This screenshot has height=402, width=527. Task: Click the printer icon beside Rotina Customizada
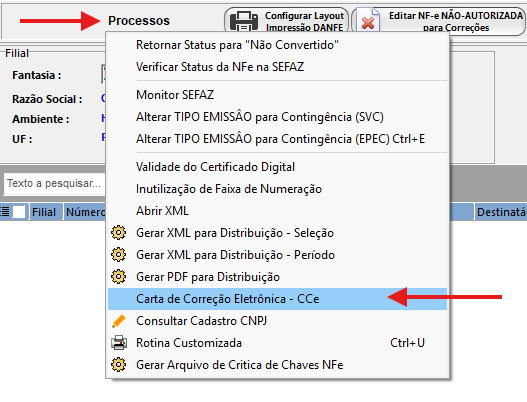pyautogui.click(x=119, y=343)
